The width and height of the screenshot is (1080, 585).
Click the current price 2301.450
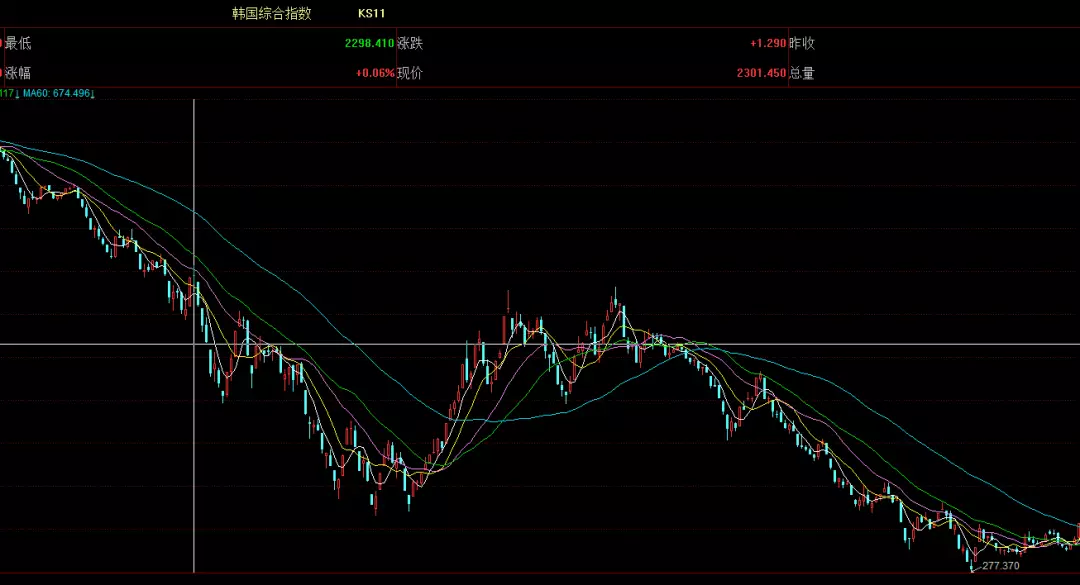coord(760,73)
